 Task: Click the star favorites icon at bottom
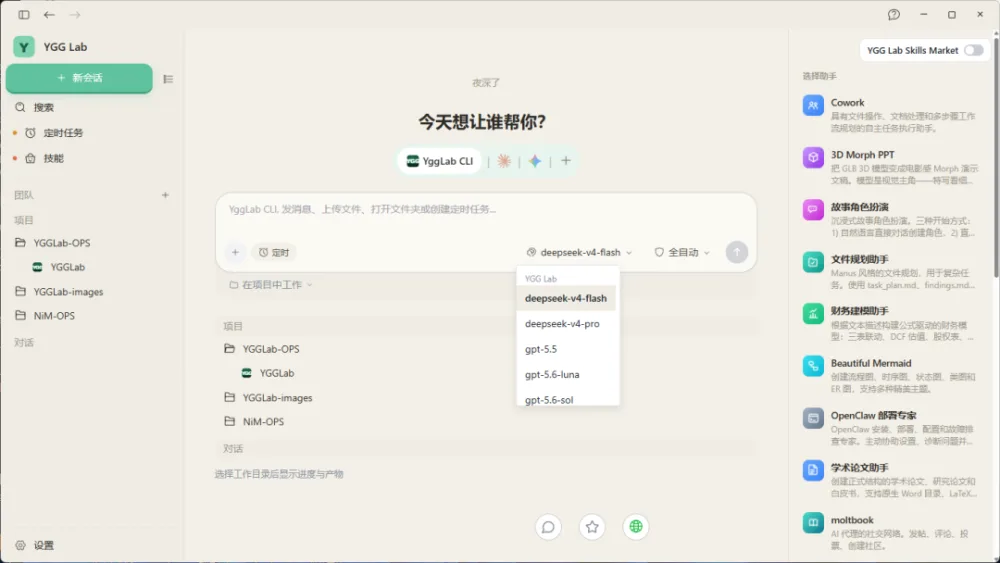click(592, 527)
